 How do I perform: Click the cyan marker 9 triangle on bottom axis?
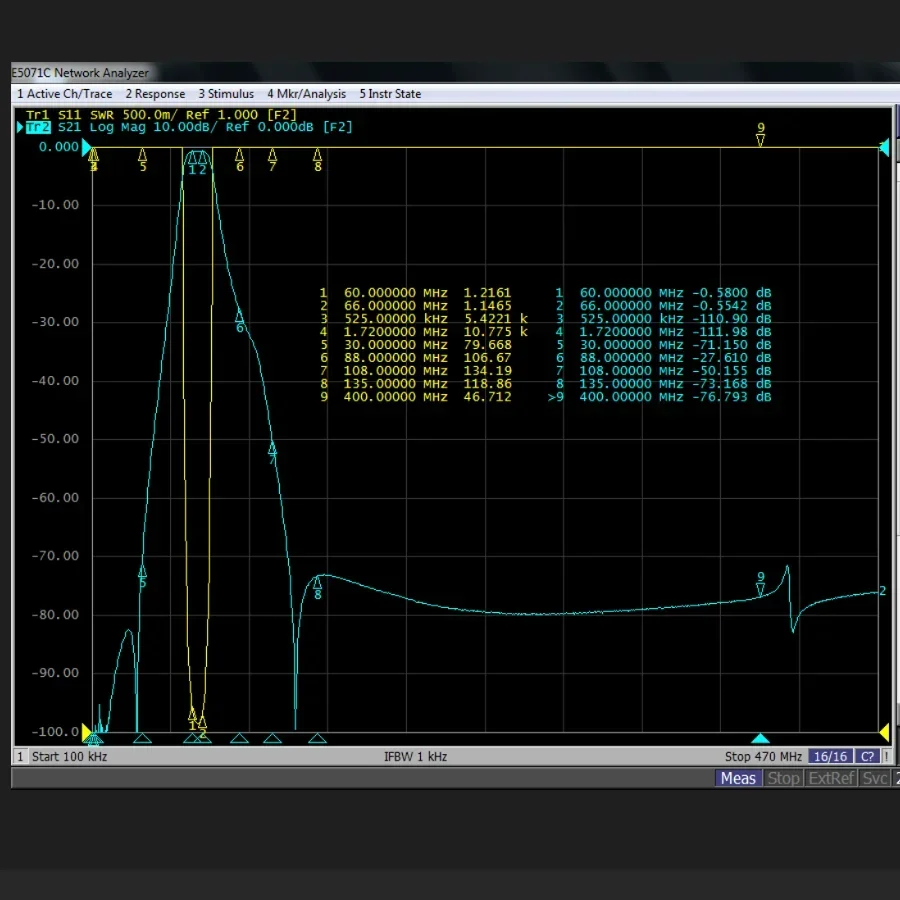761,739
